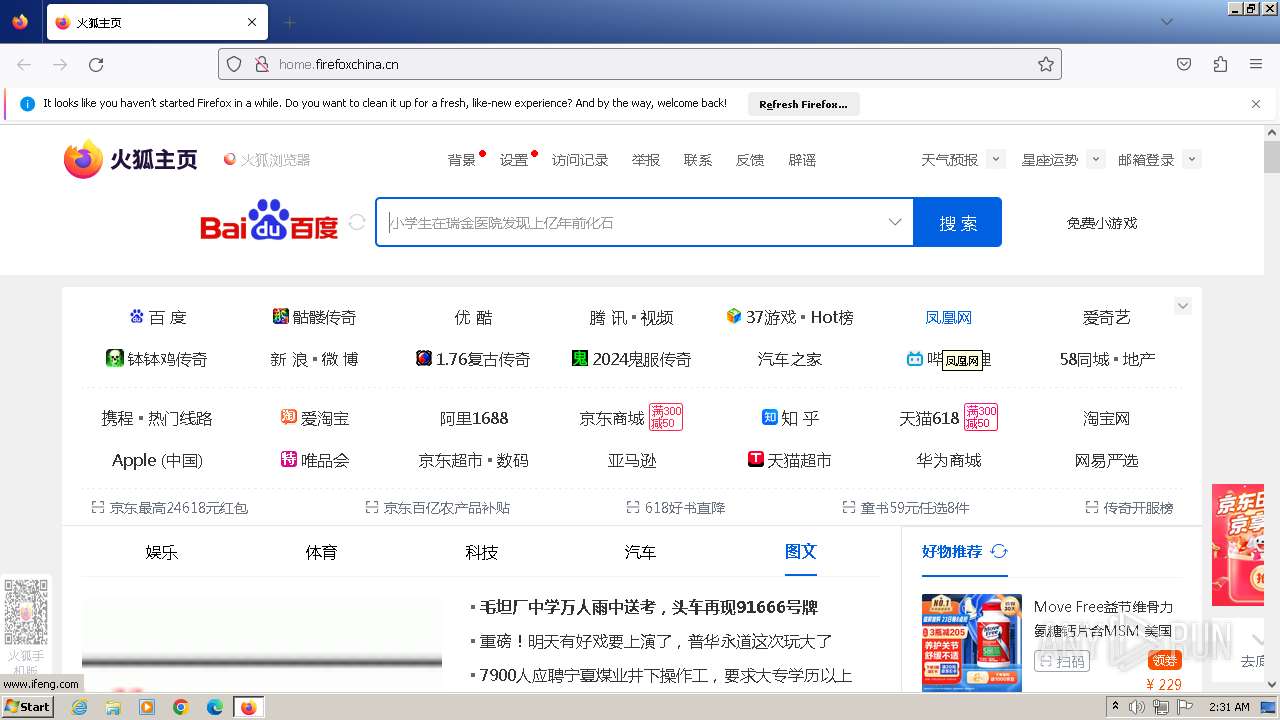Click the 领券 coupon button
This screenshot has height=720, width=1280.
(x=1165, y=660)
